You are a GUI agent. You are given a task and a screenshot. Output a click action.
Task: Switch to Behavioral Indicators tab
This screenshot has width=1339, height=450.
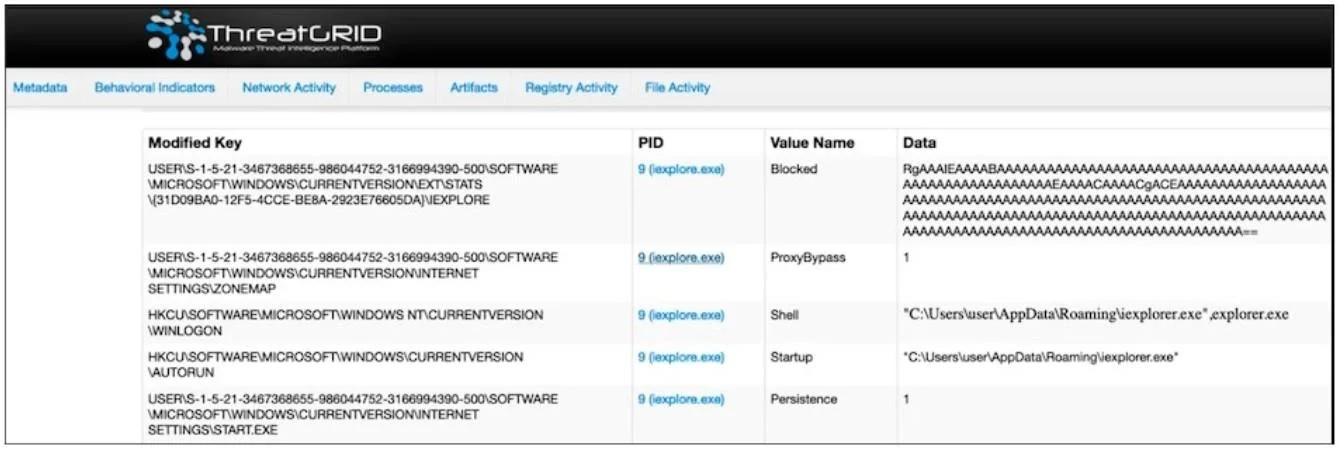155,88
